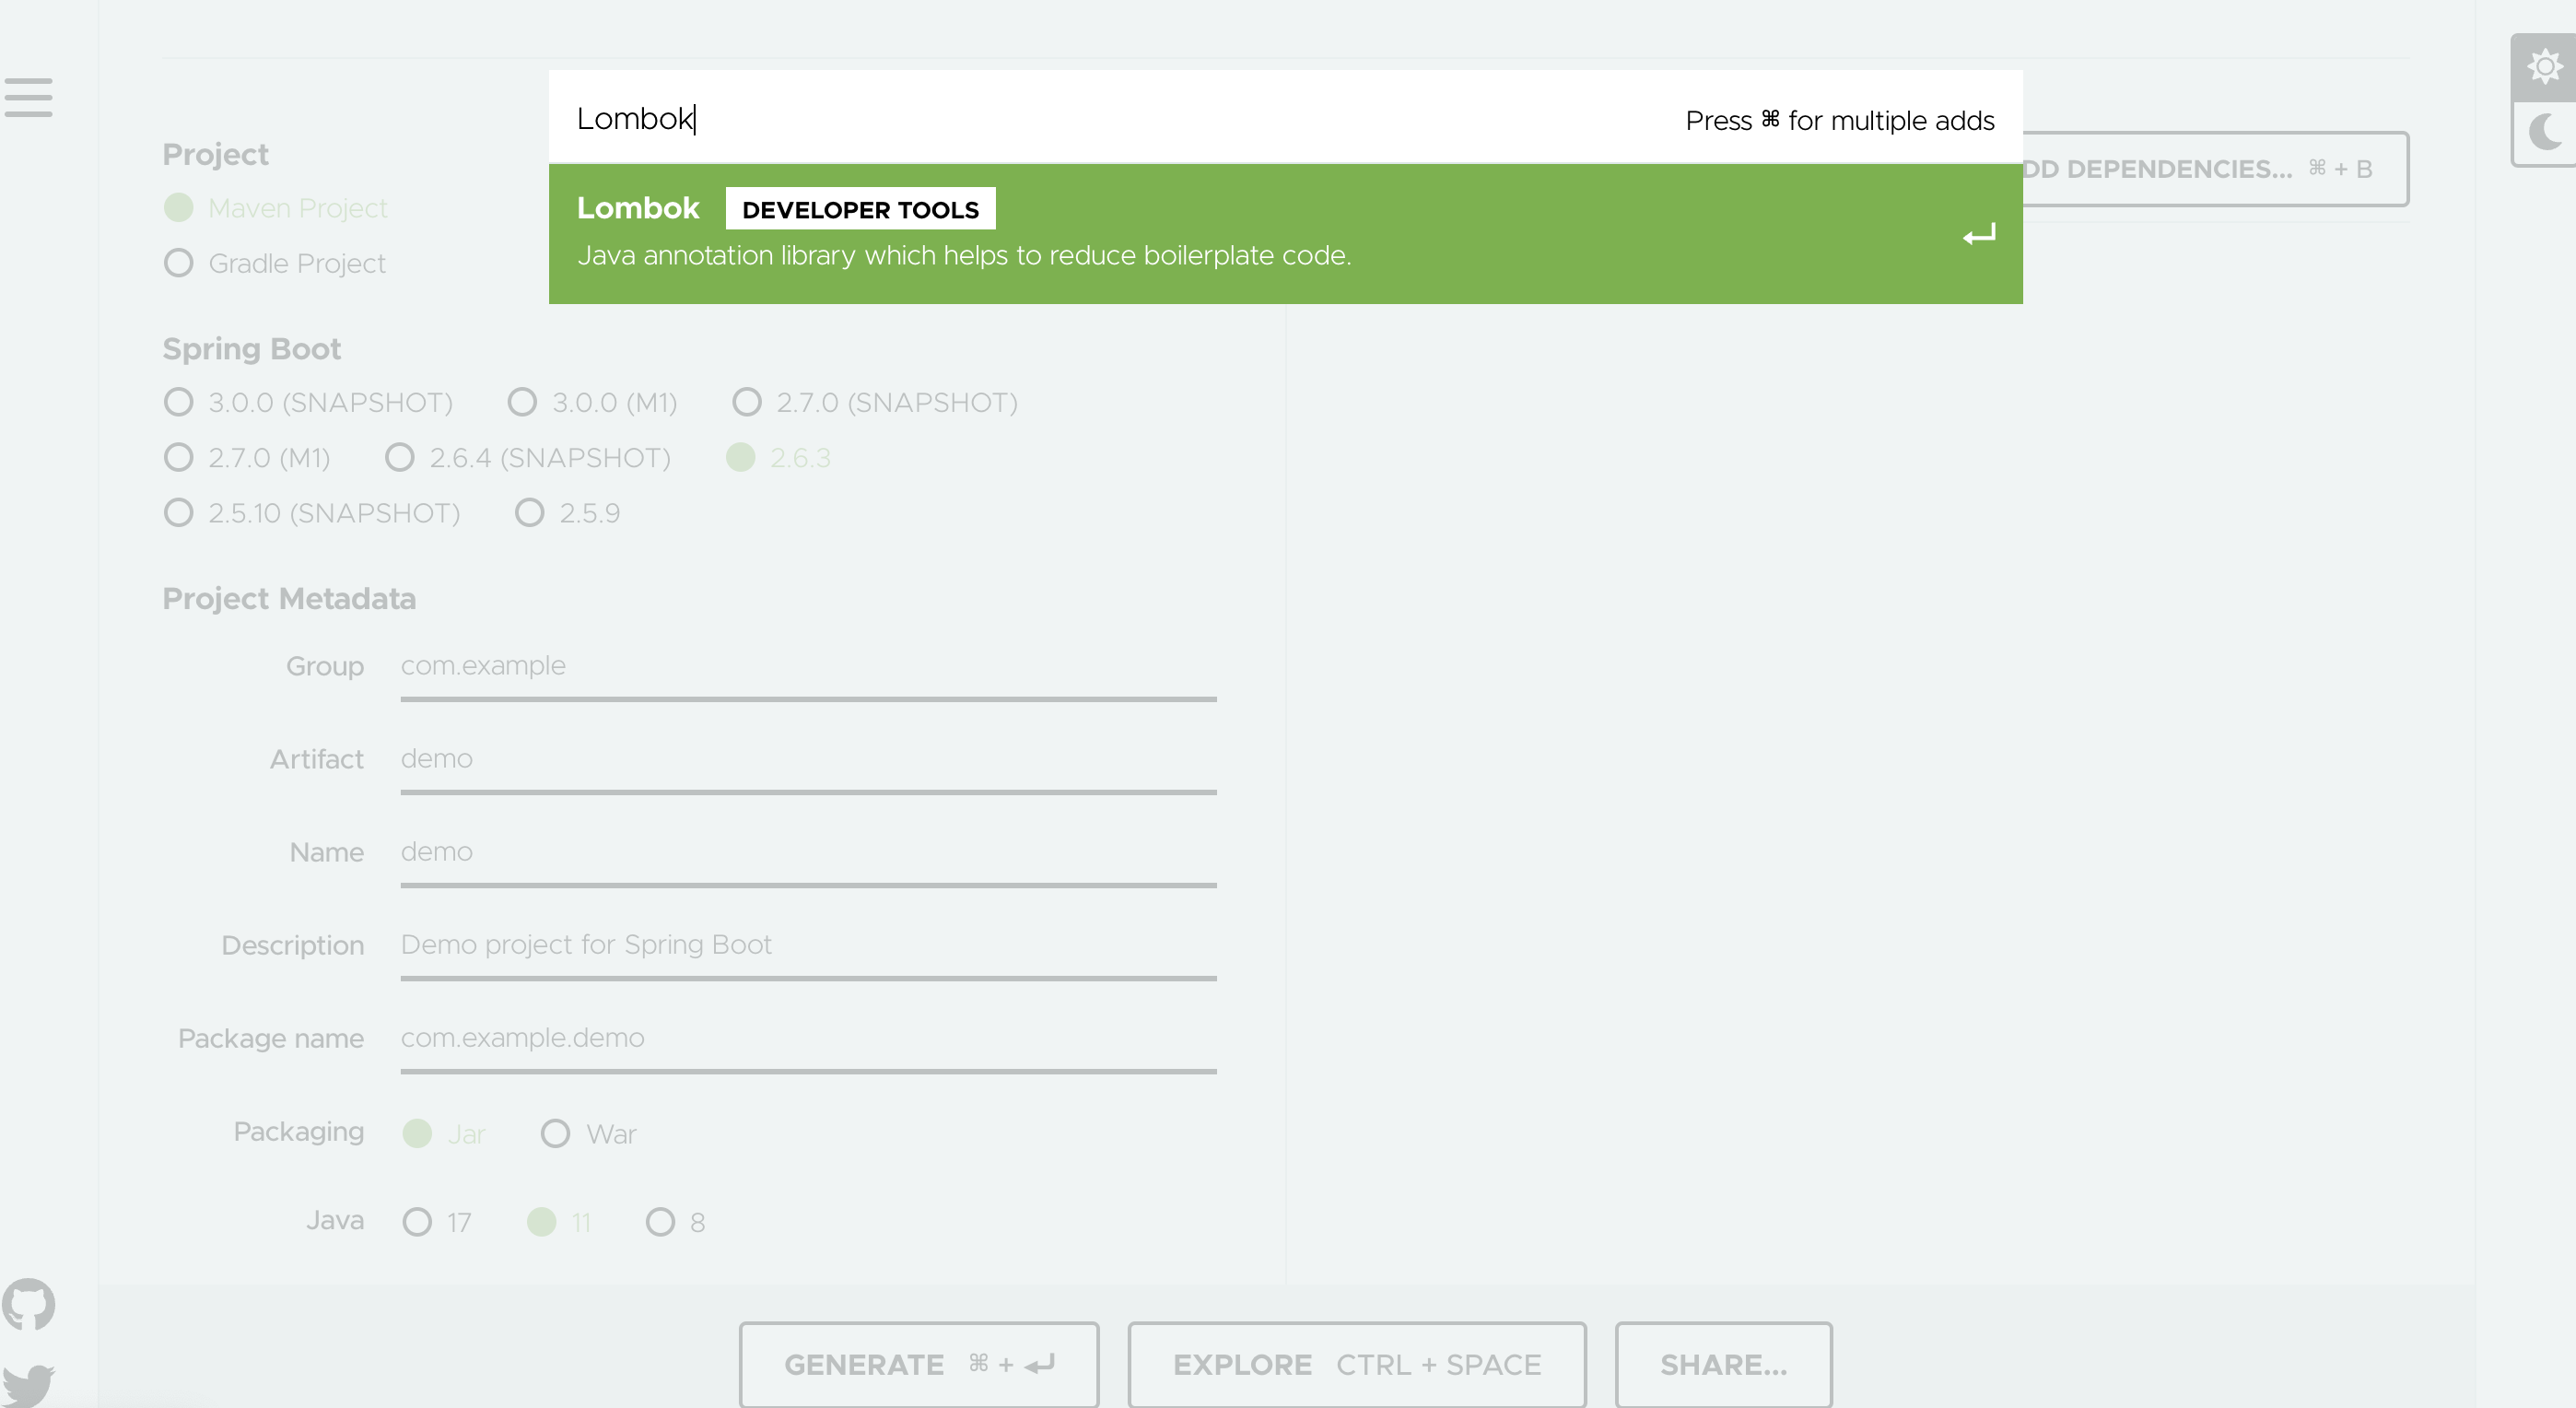Click the Developer Tools category tag

coord(859,209)
